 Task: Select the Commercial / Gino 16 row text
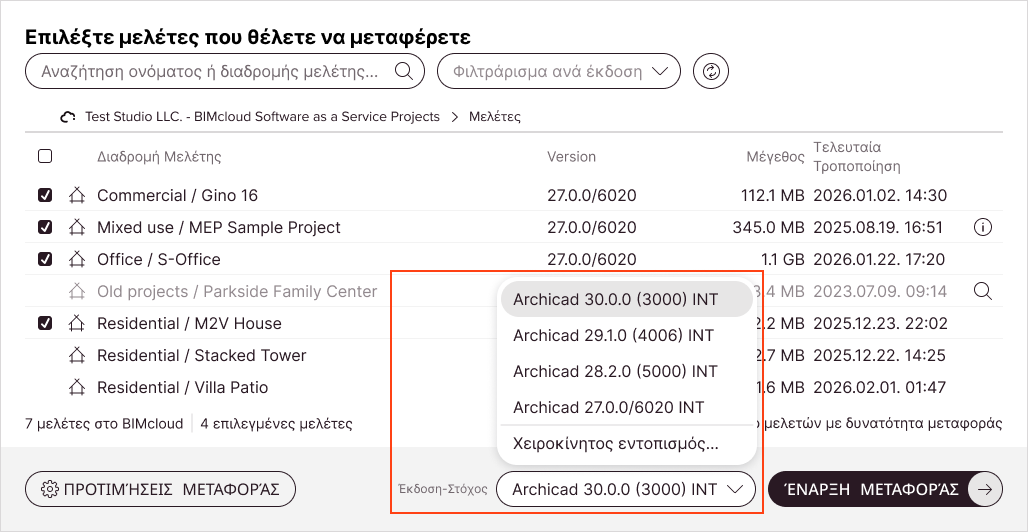(178, 195)
